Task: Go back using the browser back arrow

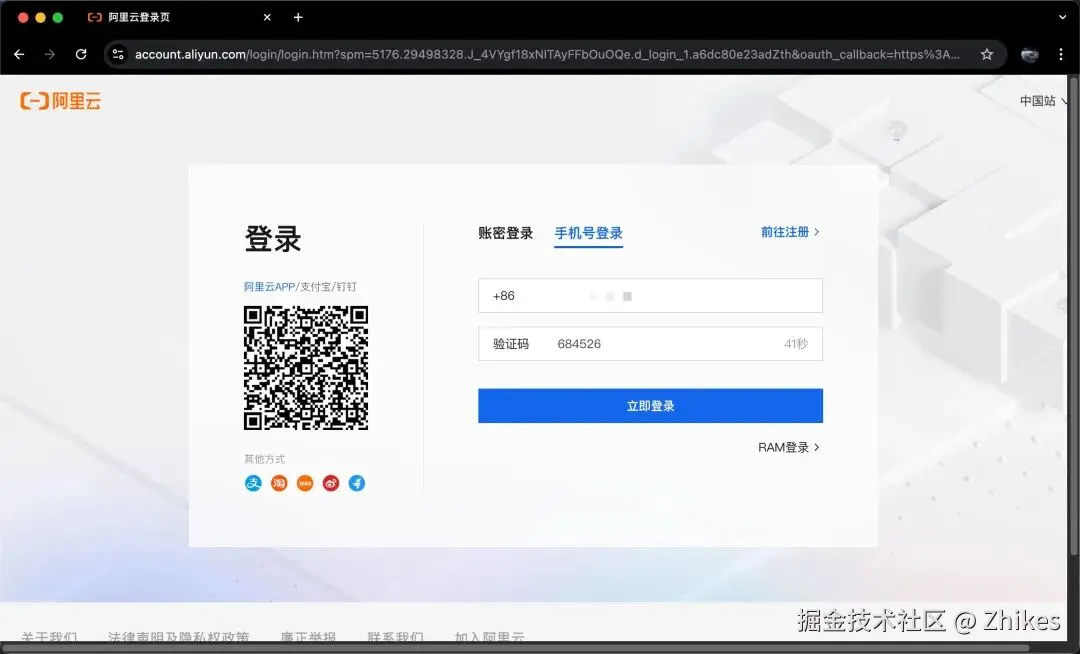Action: 19,54
